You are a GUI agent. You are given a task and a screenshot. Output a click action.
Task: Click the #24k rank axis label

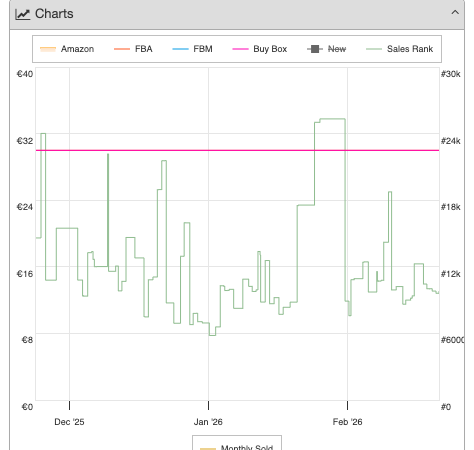451,141
